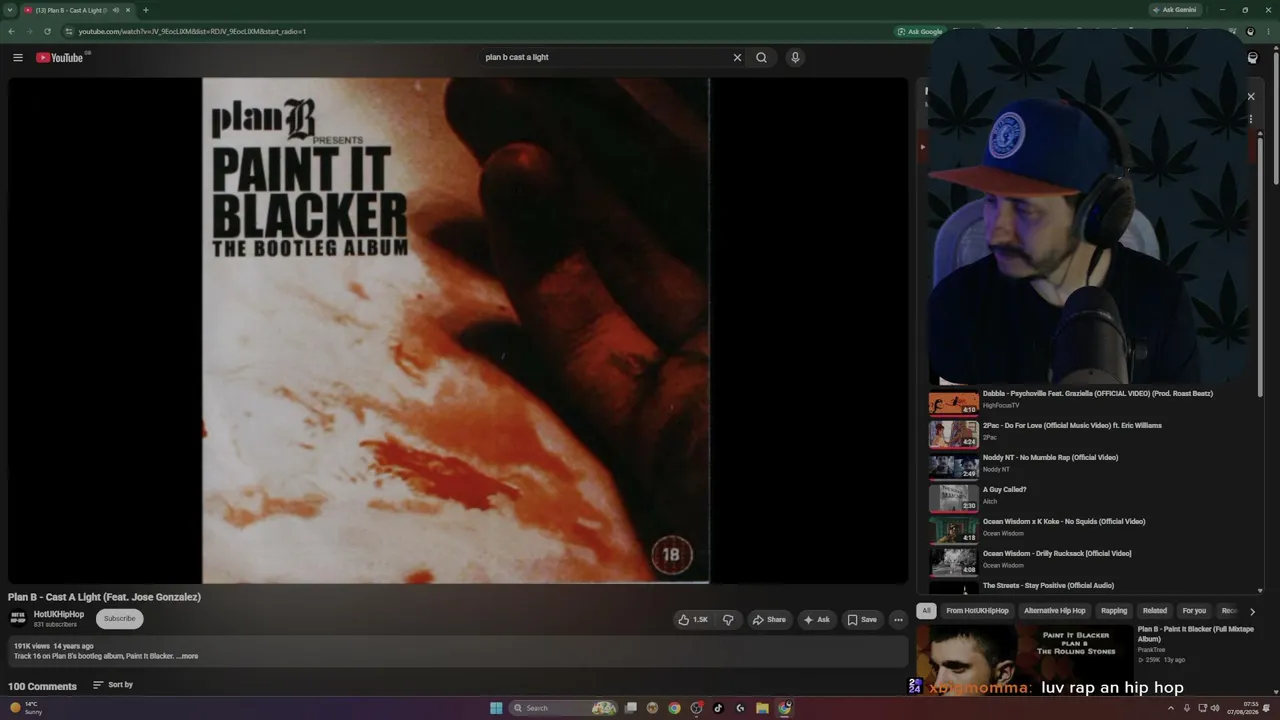
Task: Open more actions for the video
Action: click(898, 620)
